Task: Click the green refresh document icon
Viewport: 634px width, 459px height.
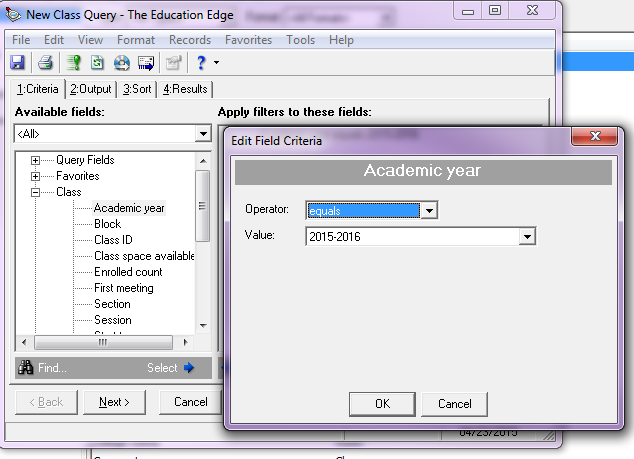Action: [x=97, y=63]
